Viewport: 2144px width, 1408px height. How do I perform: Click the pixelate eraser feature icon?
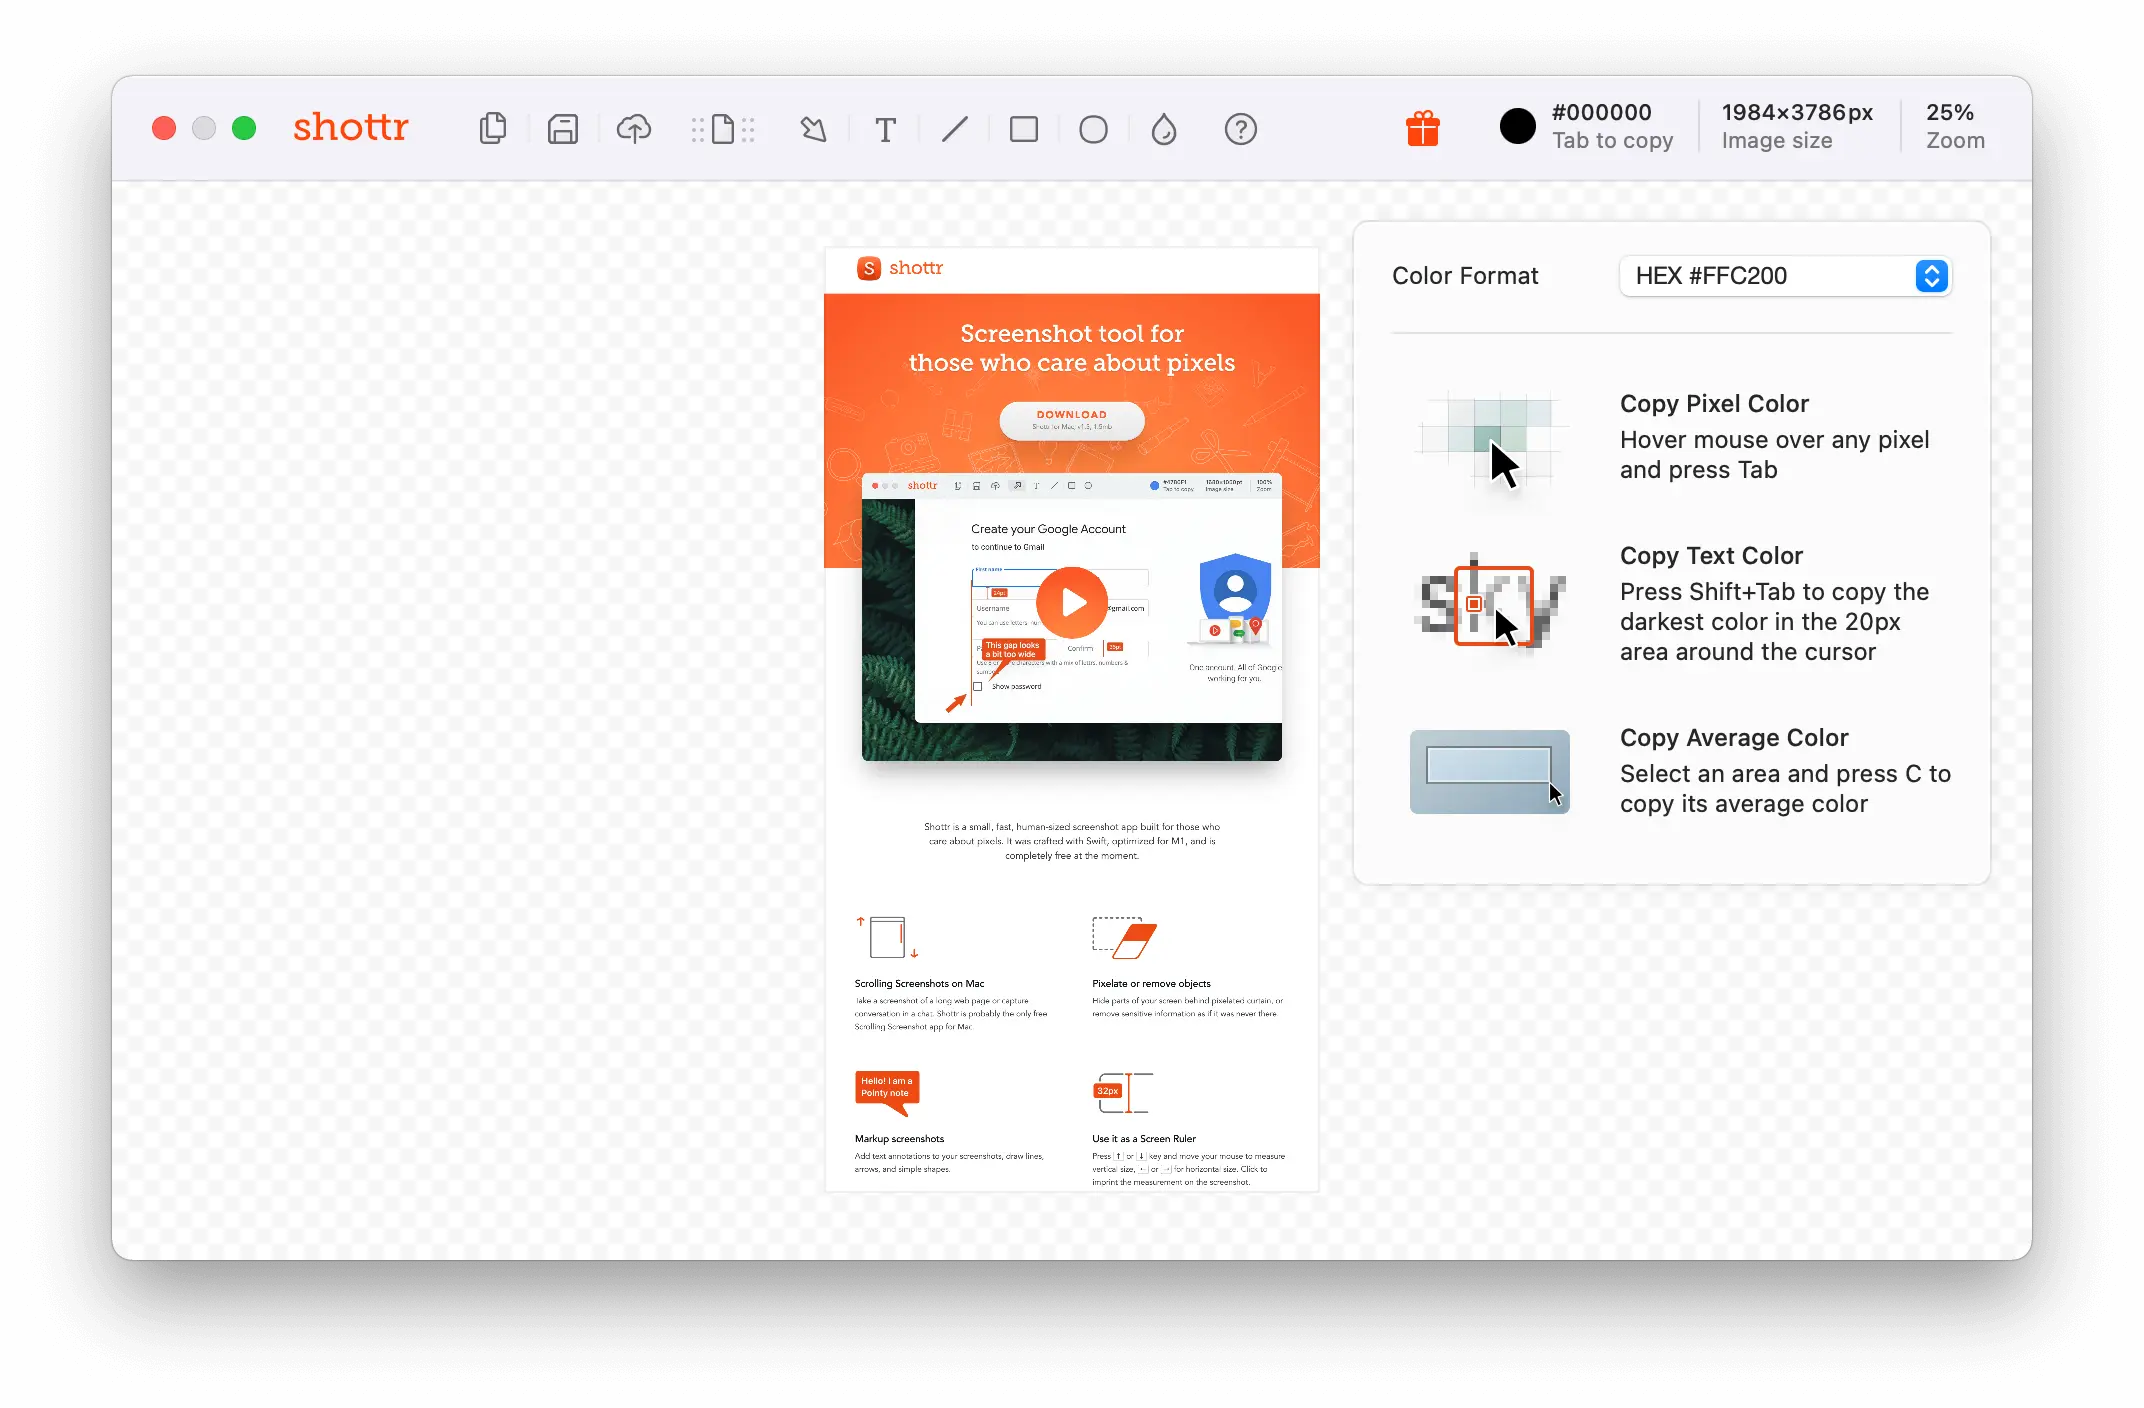click(1124, 938)
